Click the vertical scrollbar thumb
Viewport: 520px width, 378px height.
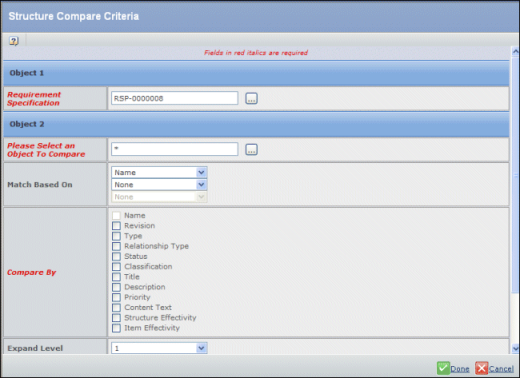[515, 175]
